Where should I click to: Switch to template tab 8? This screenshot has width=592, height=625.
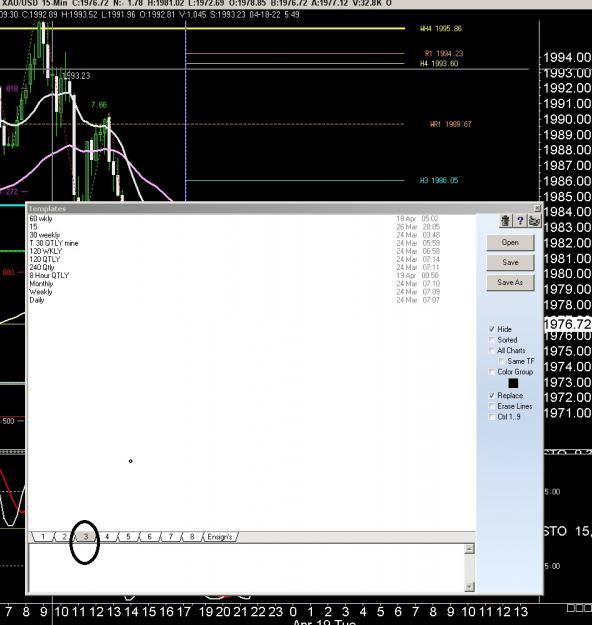point(192,537)
